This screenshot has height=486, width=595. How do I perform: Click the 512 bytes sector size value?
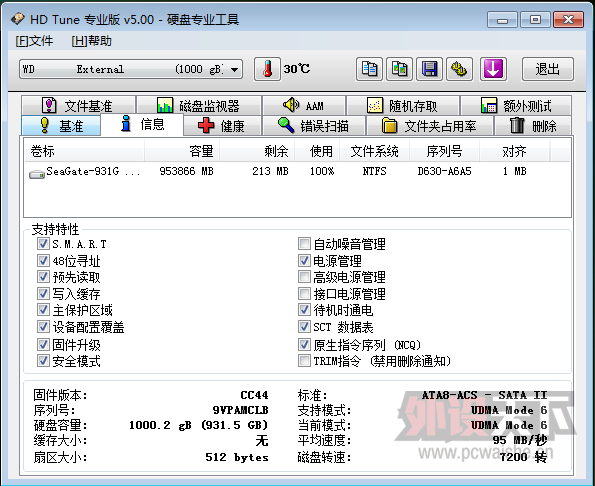coord(237,457)
